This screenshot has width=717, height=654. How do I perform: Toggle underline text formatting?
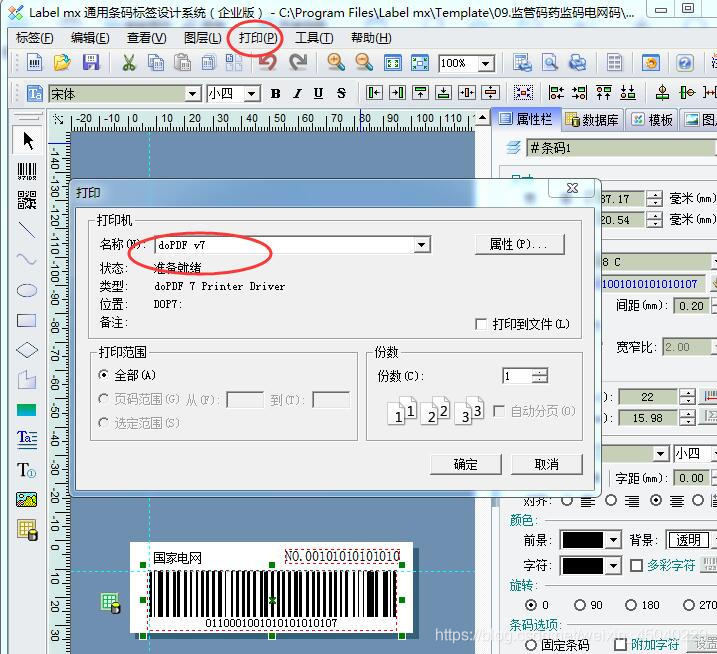(319, 94)
